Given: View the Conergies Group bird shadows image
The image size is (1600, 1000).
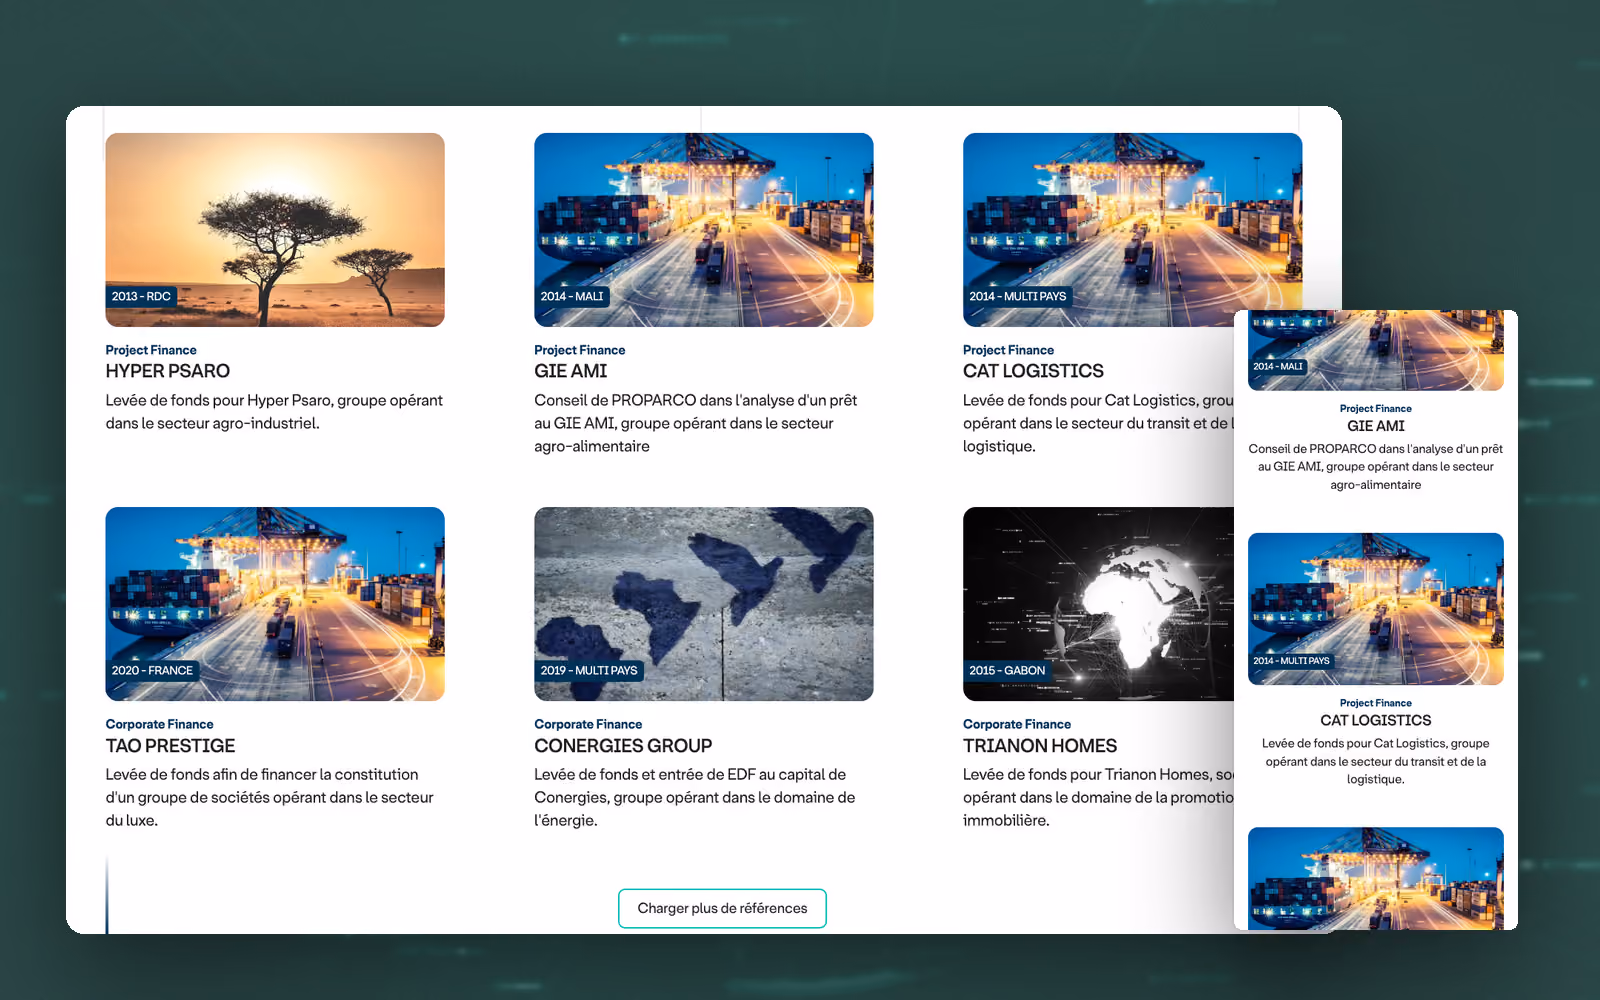Looking at the screenshot, I should 704,604.
